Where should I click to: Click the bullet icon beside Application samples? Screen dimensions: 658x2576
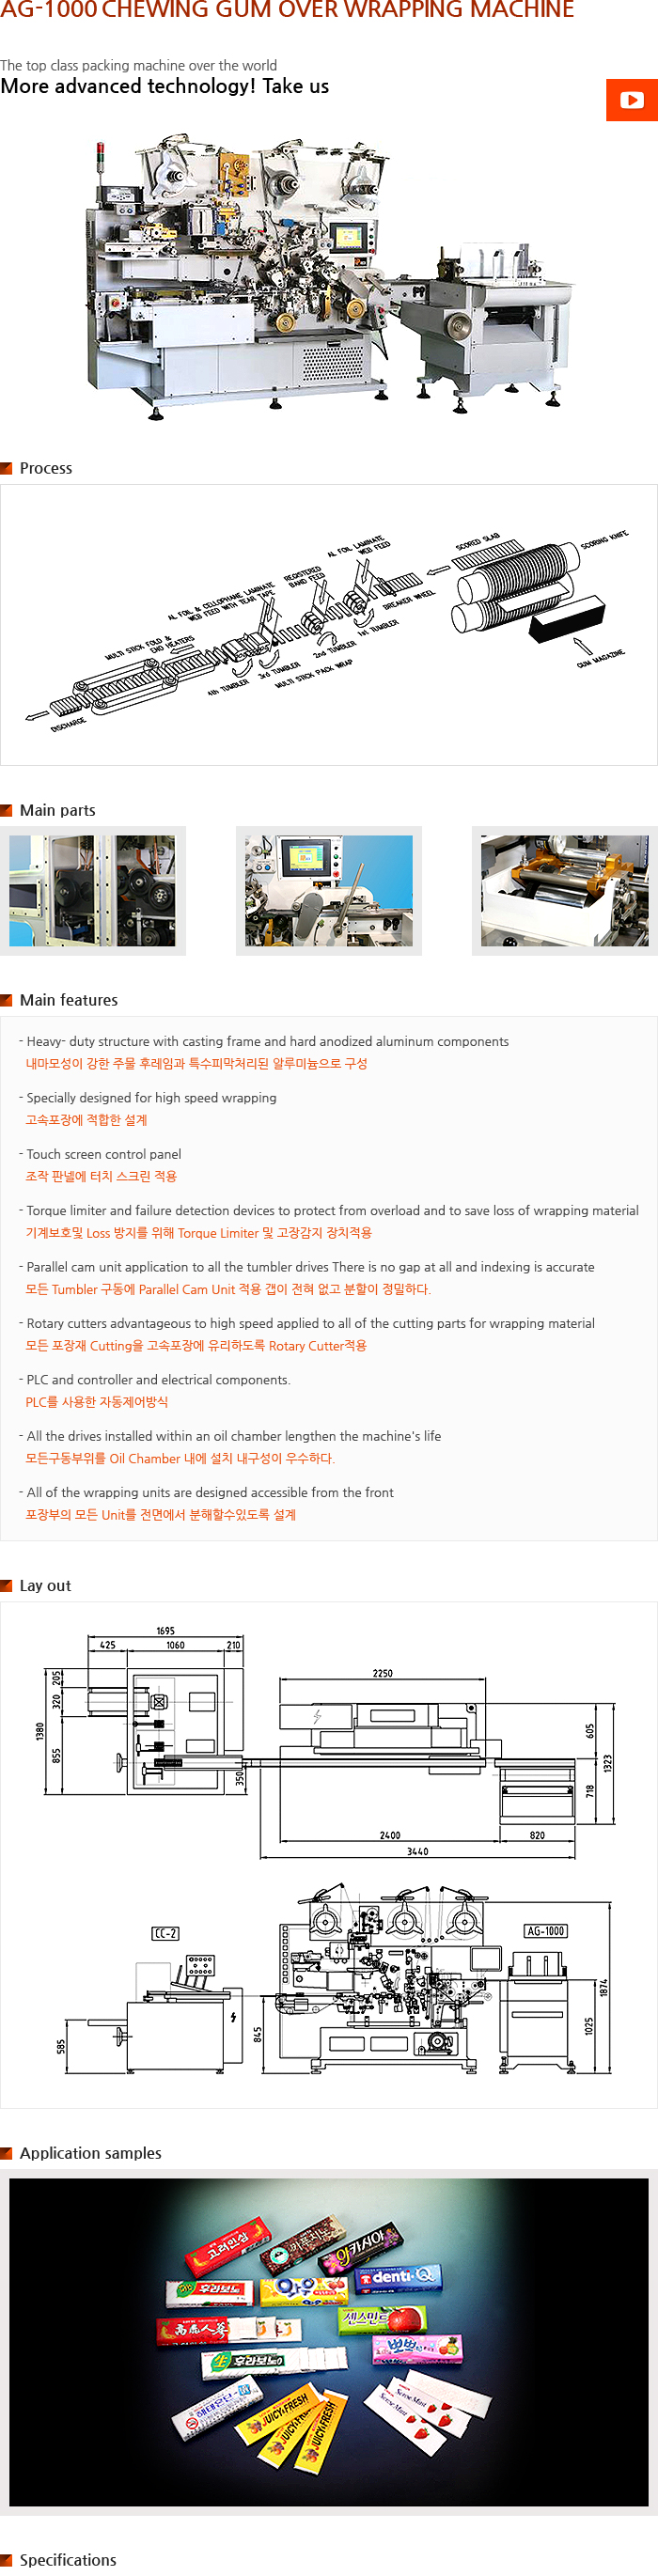(x=7, y=2153)
